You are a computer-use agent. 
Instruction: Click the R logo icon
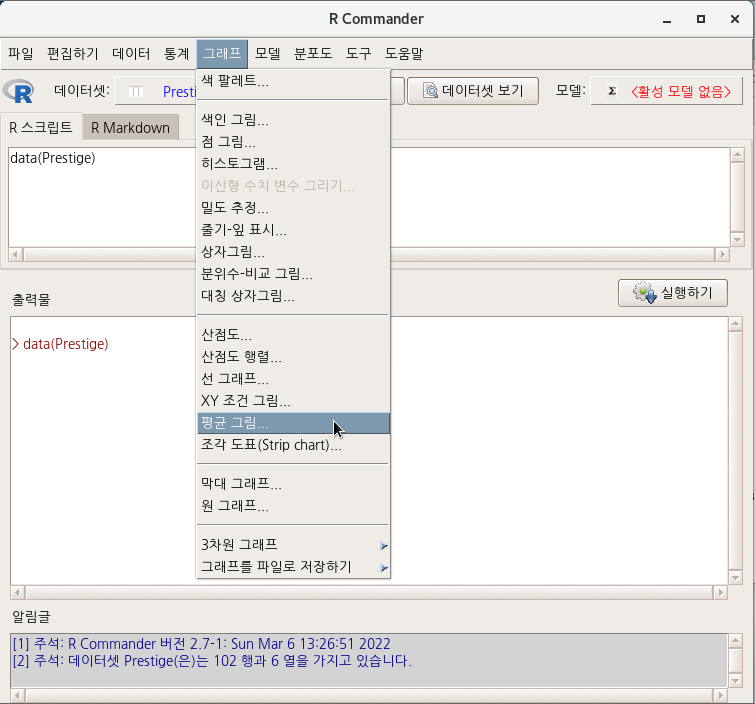click(x=19, y=91)
